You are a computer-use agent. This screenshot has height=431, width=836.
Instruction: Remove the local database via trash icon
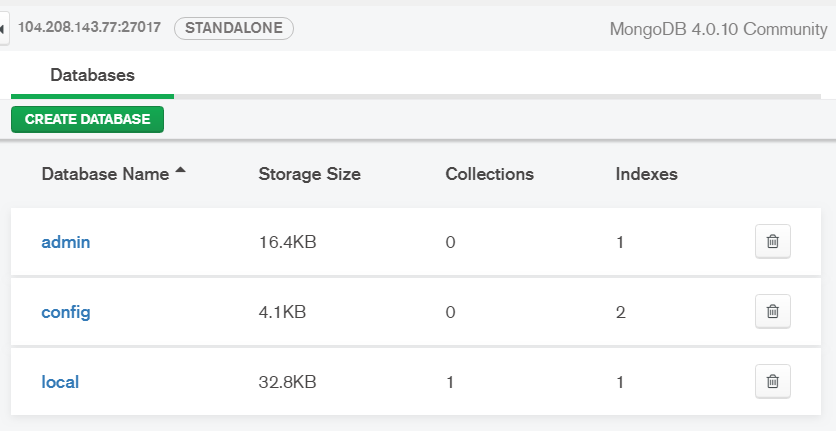[x=772, y=381]
